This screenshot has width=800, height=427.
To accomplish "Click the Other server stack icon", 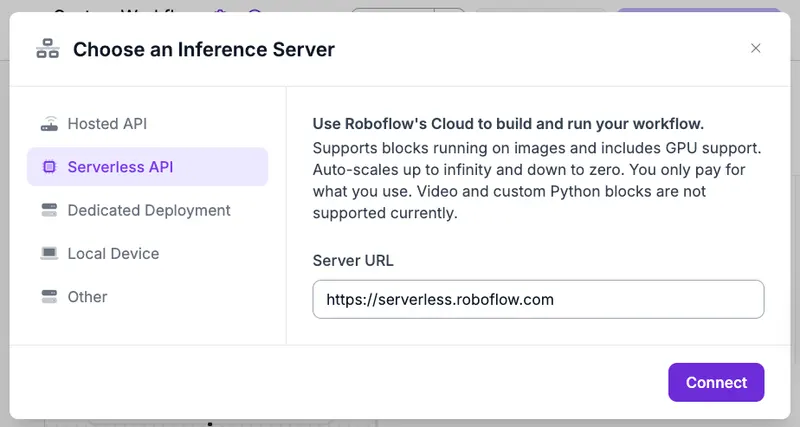I will [49, 297].
